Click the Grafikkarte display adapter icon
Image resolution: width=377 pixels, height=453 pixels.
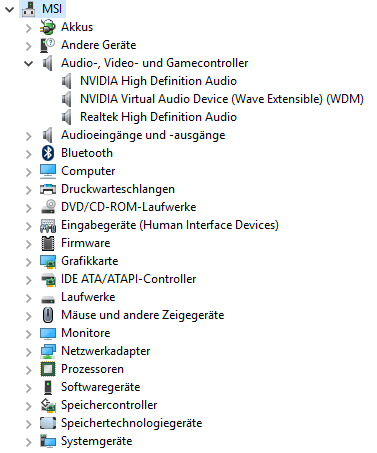(x=48, y=261)
